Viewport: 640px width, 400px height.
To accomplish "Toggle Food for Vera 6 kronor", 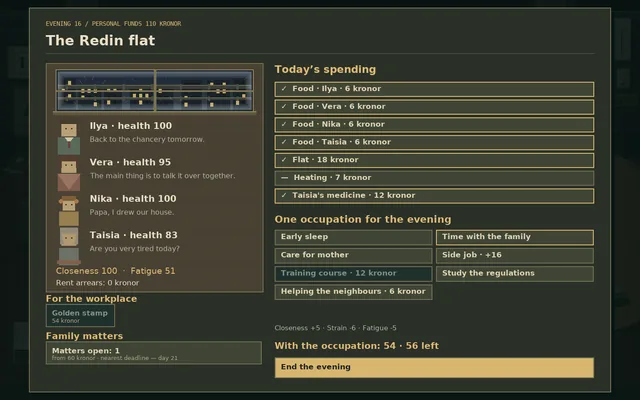I will 434,107.
